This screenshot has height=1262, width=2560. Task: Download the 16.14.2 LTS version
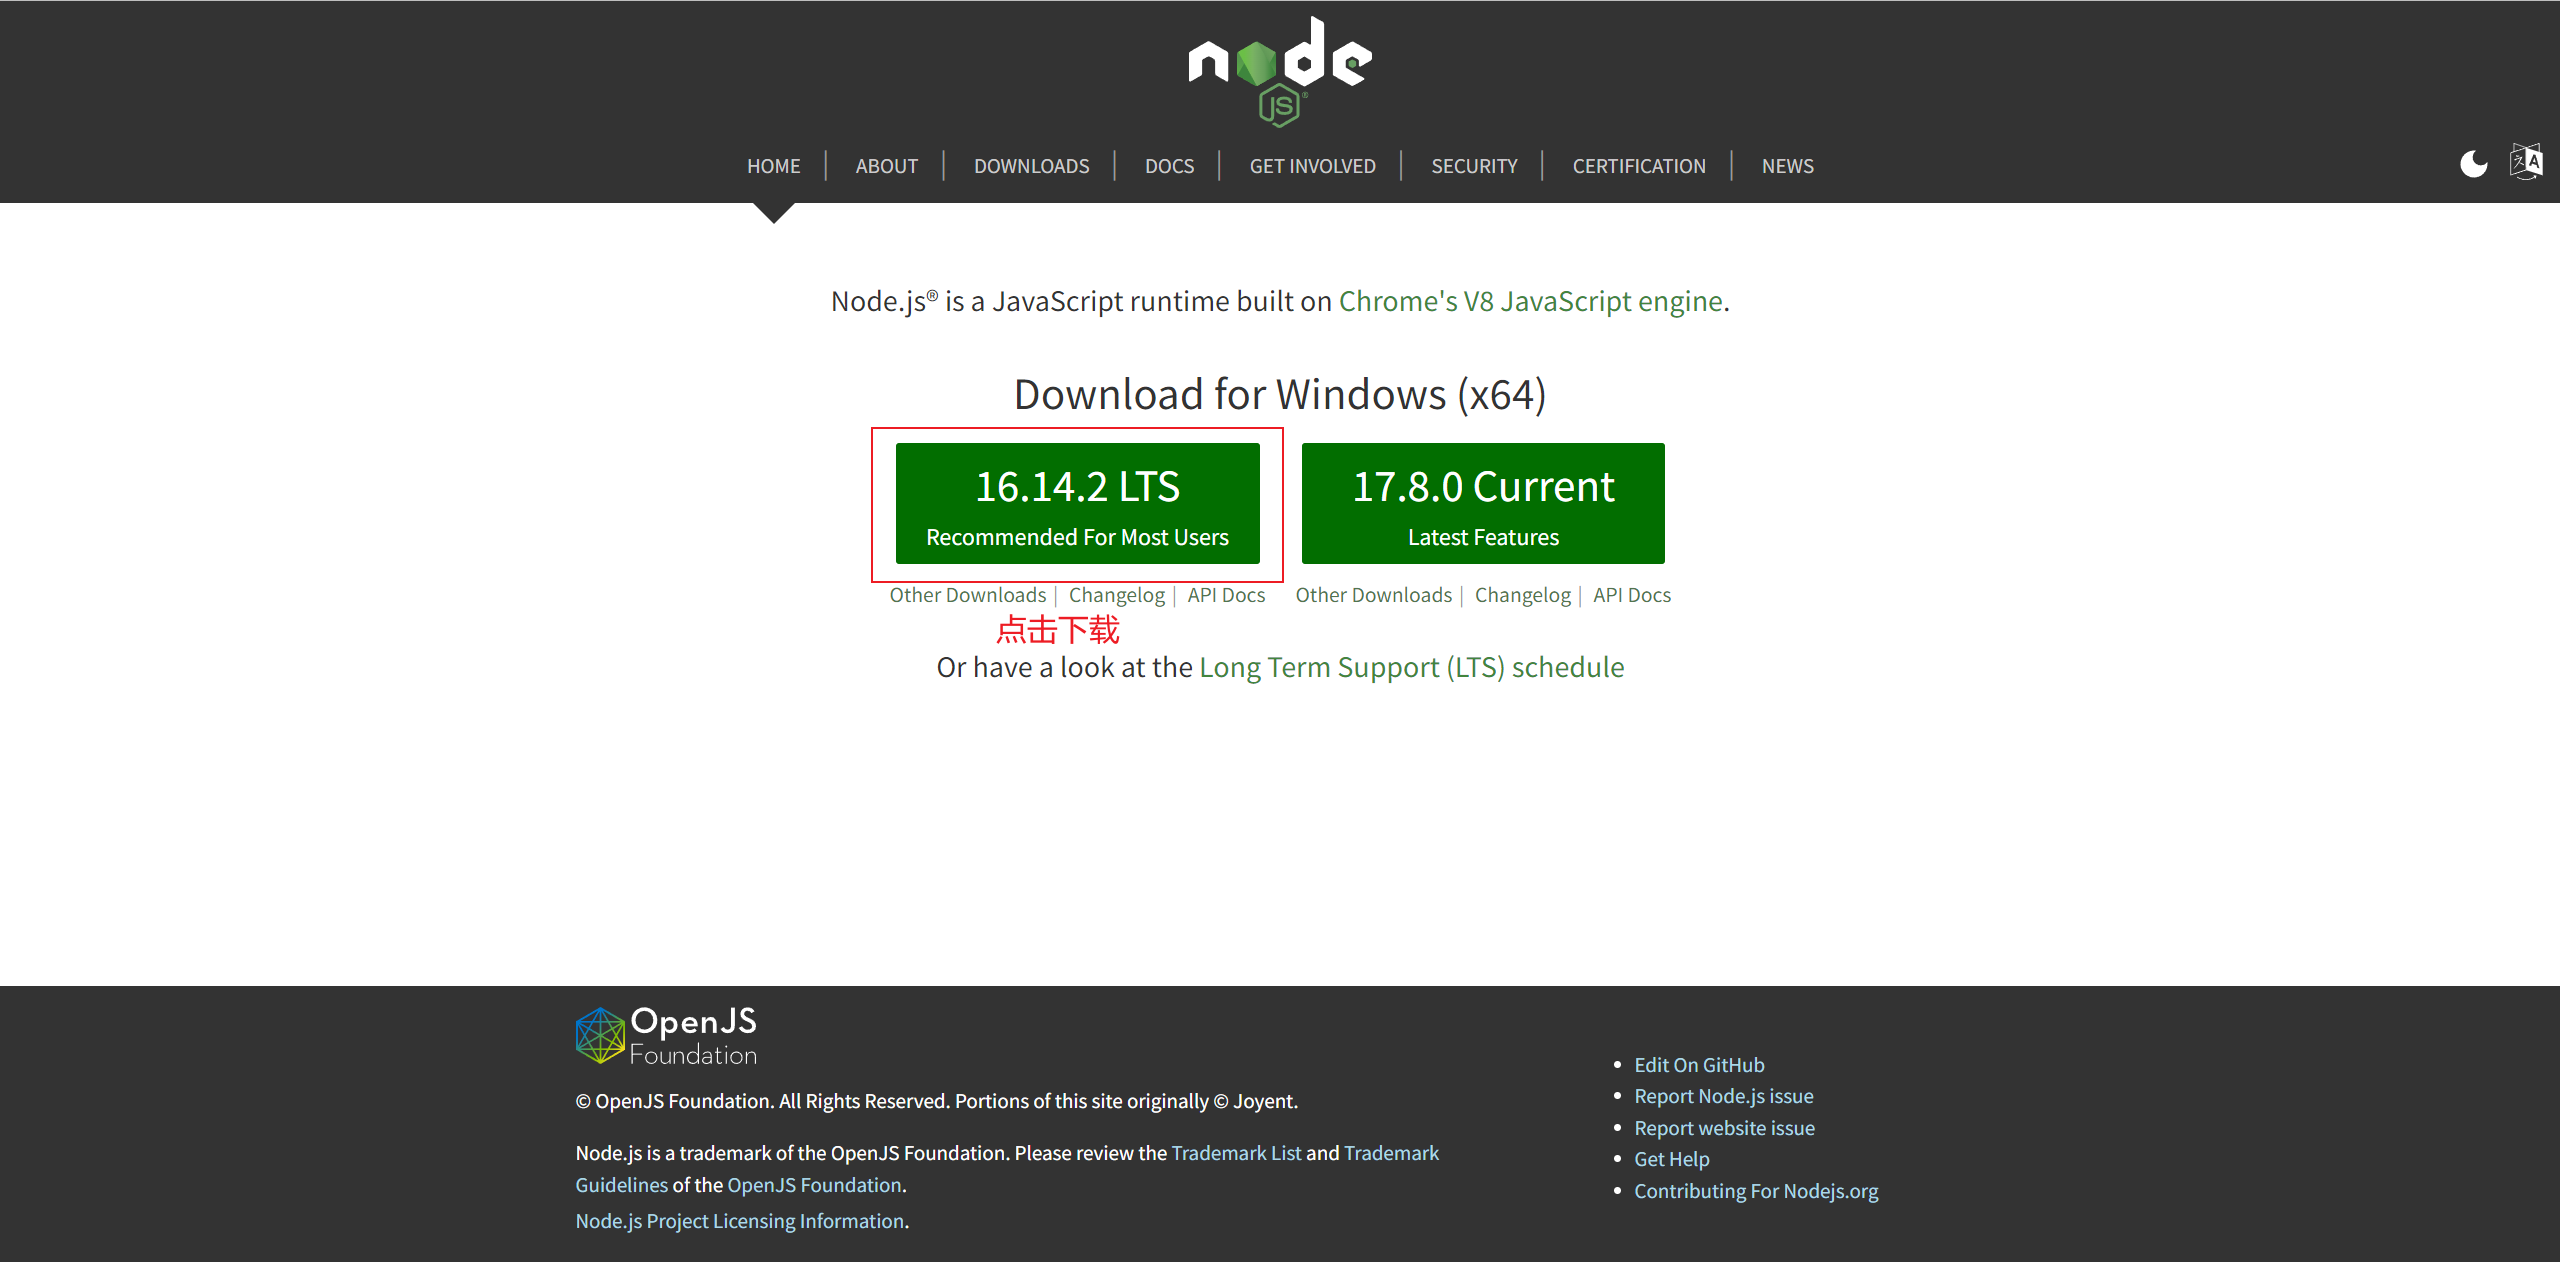(1077, 503)
